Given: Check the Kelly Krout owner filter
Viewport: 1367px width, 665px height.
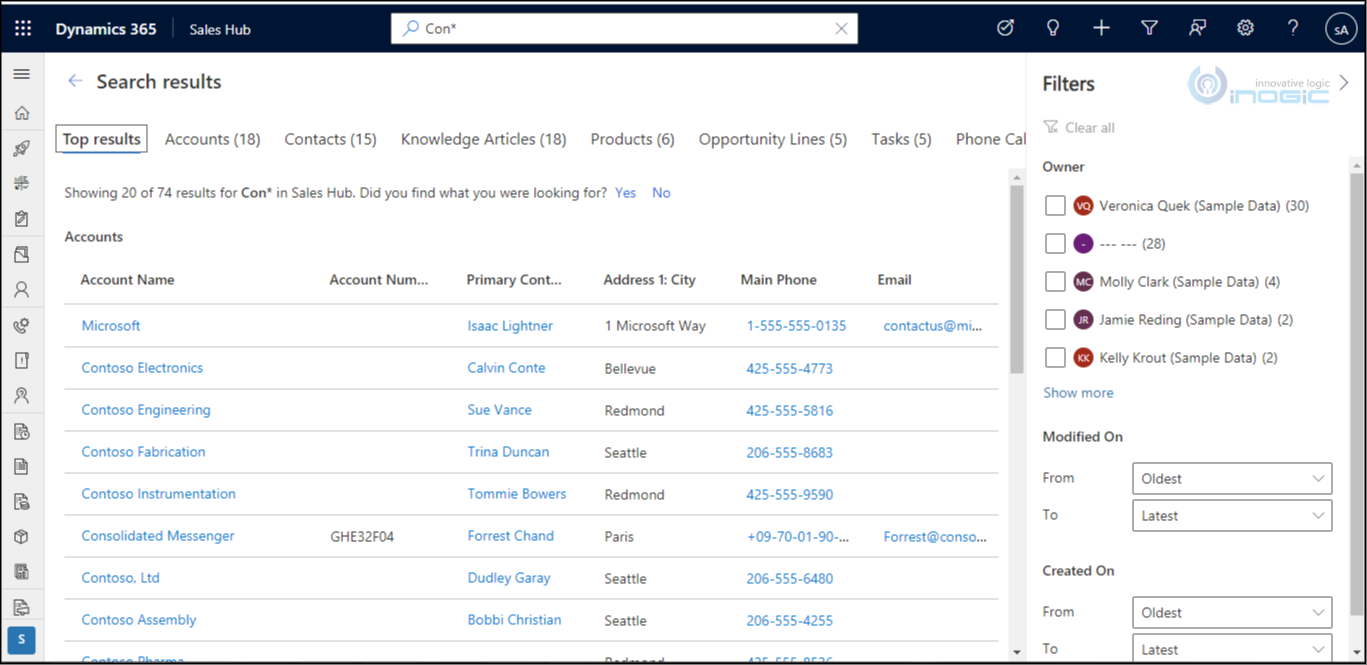Looking at the screenshot, I should pyautogui.click(x=1055, y=358).
